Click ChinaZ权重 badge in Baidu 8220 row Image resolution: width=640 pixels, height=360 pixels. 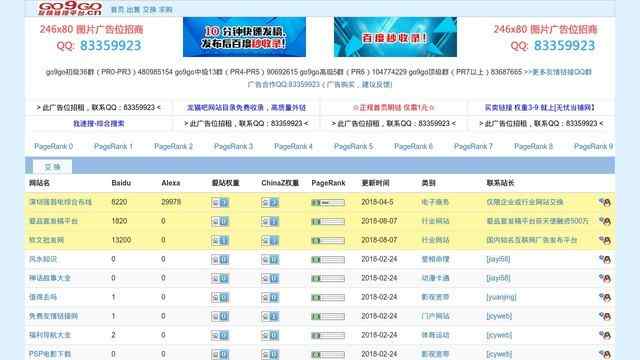click(x=270, y=202)
